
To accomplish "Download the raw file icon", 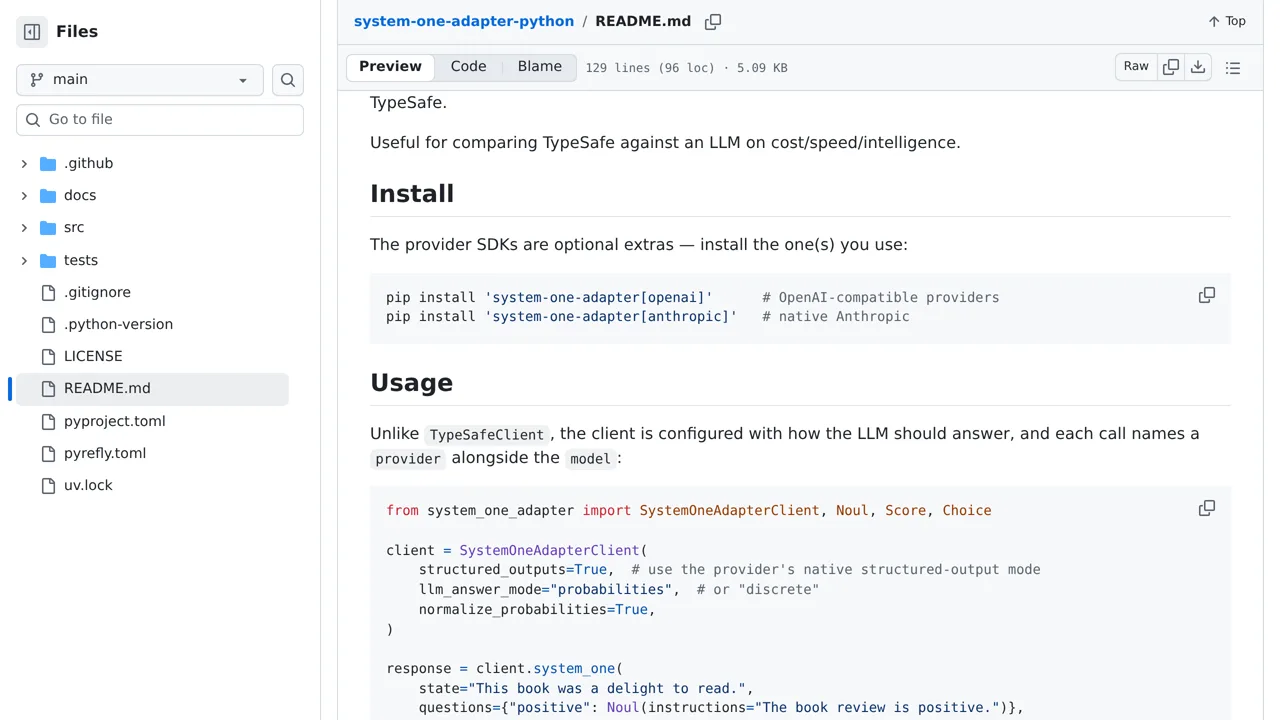I will click(1198, 67).
